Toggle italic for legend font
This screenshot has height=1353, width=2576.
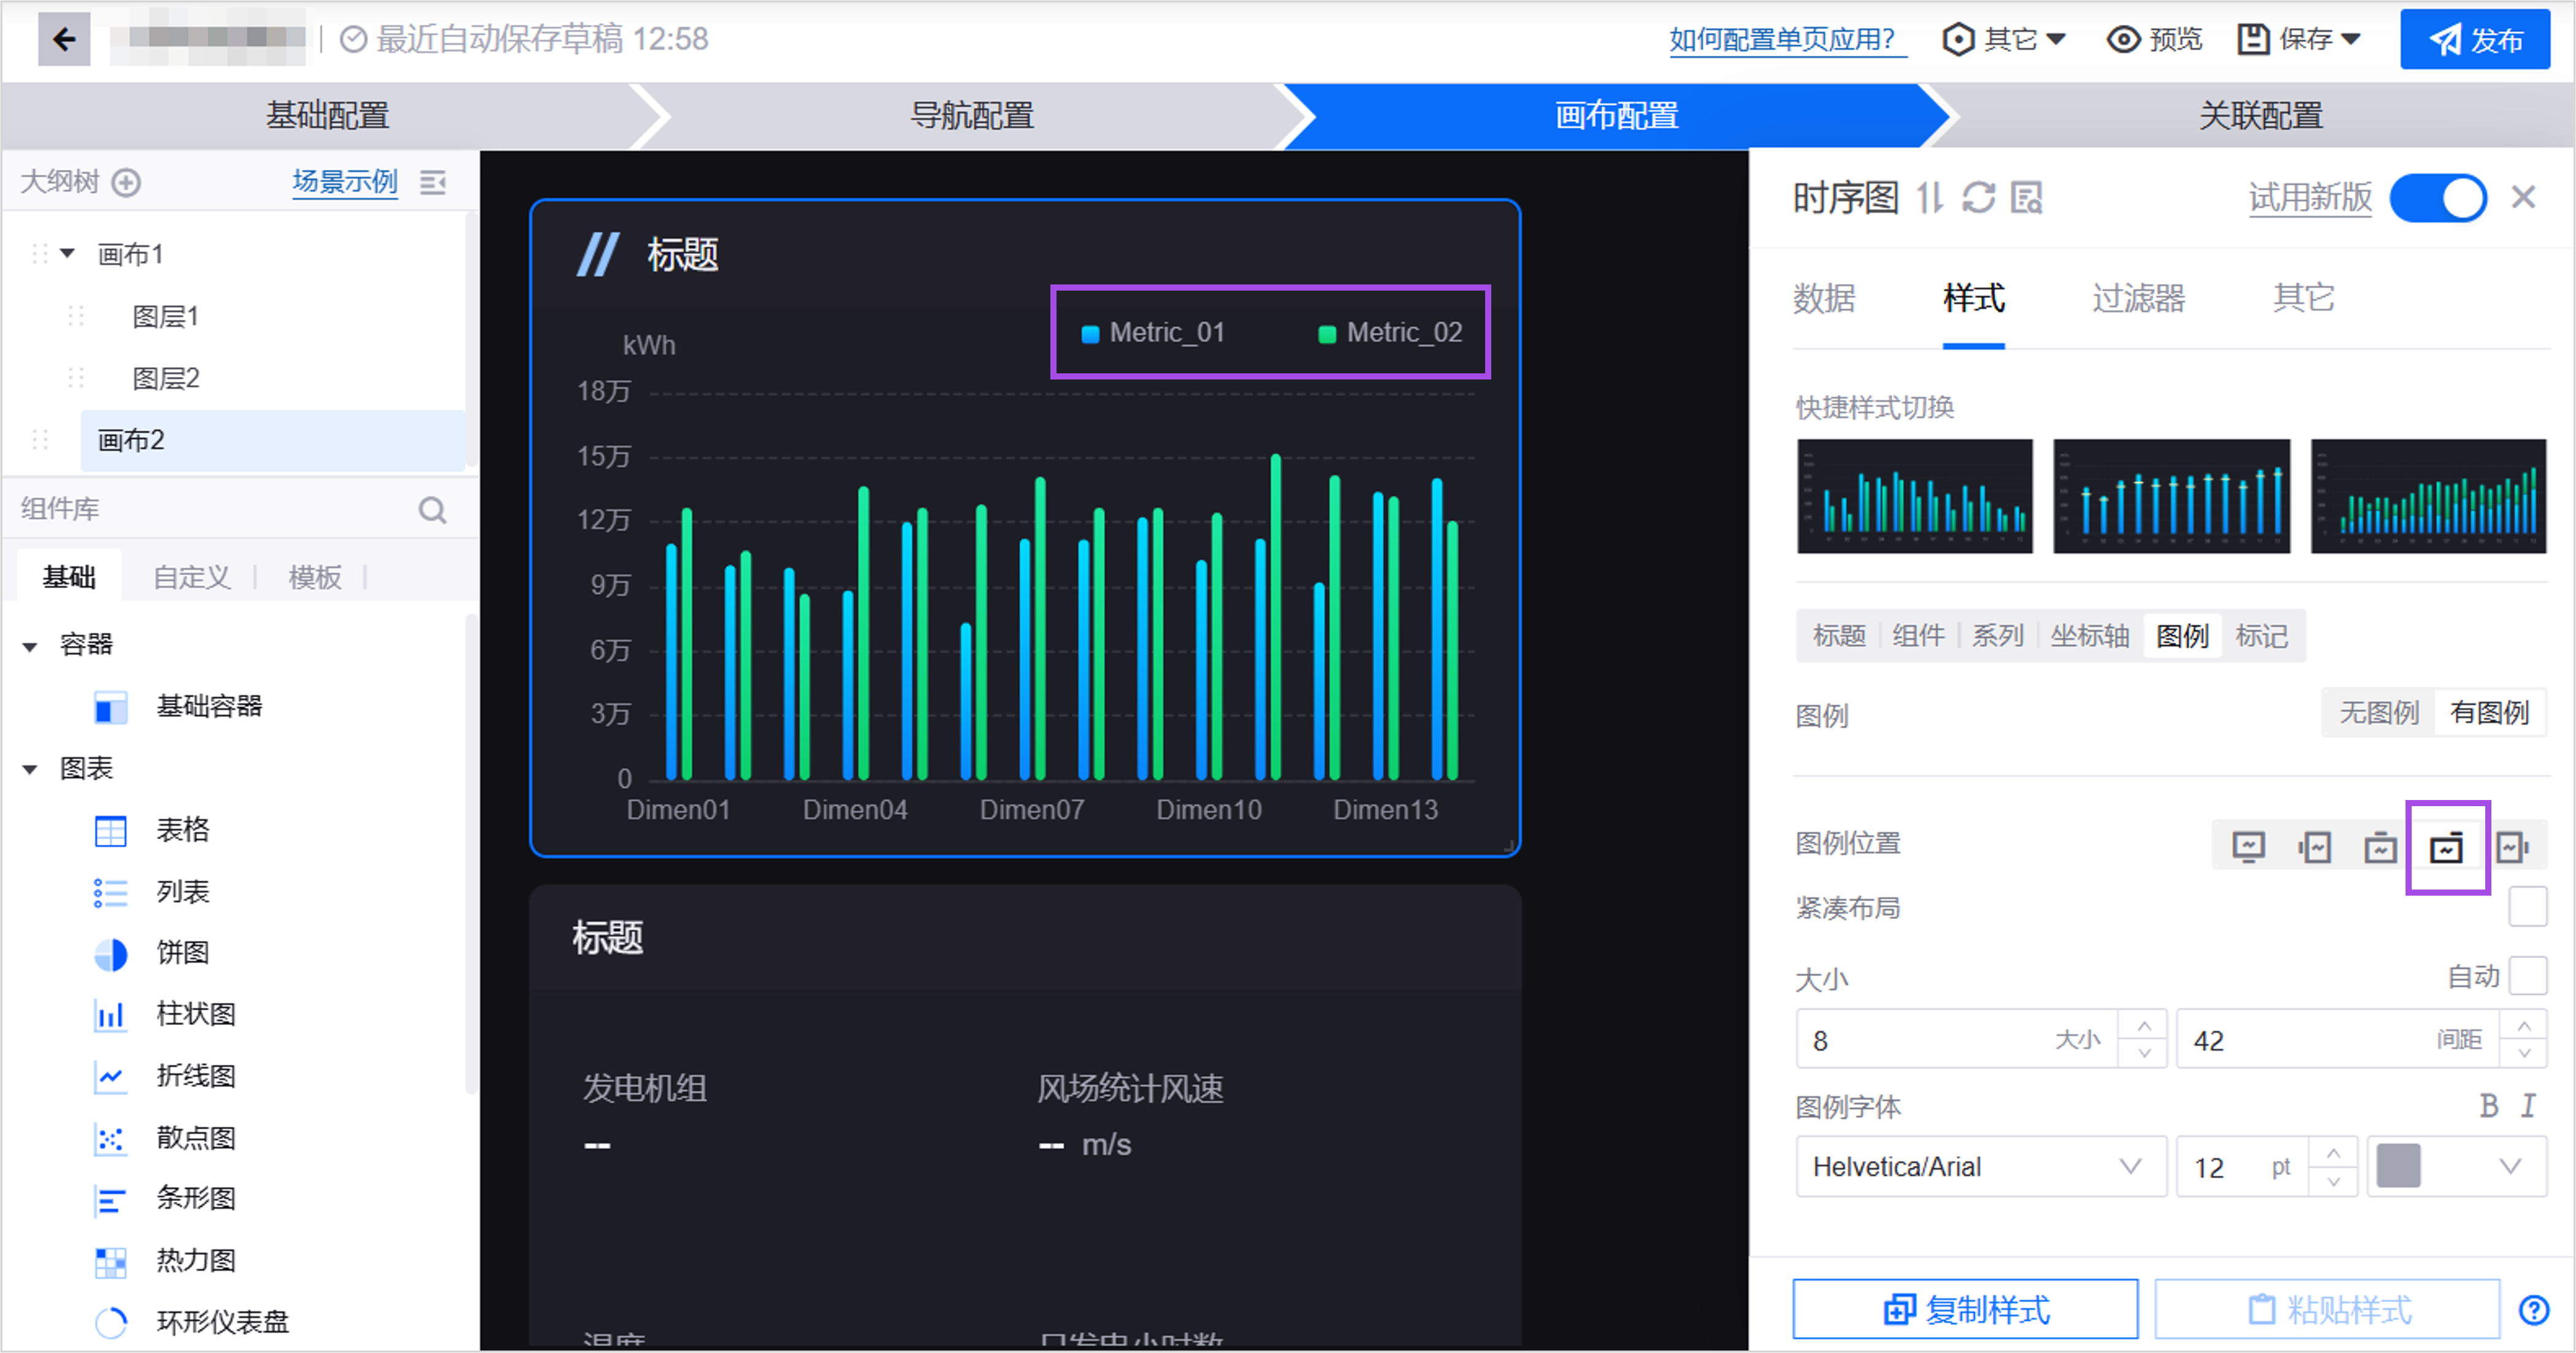tap(2528, 1105)
